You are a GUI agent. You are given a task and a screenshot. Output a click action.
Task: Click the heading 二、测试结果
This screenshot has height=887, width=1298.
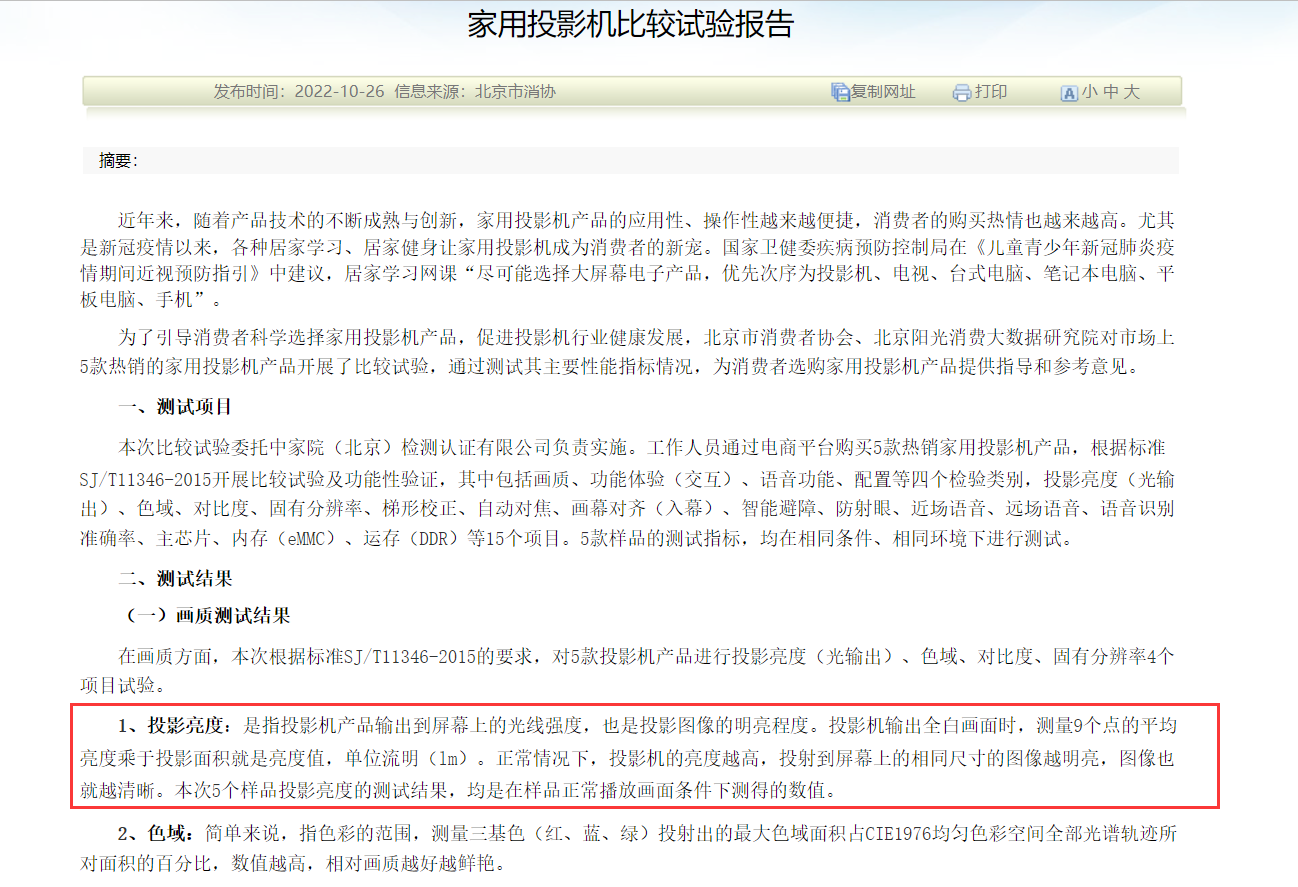click(175, 579)
